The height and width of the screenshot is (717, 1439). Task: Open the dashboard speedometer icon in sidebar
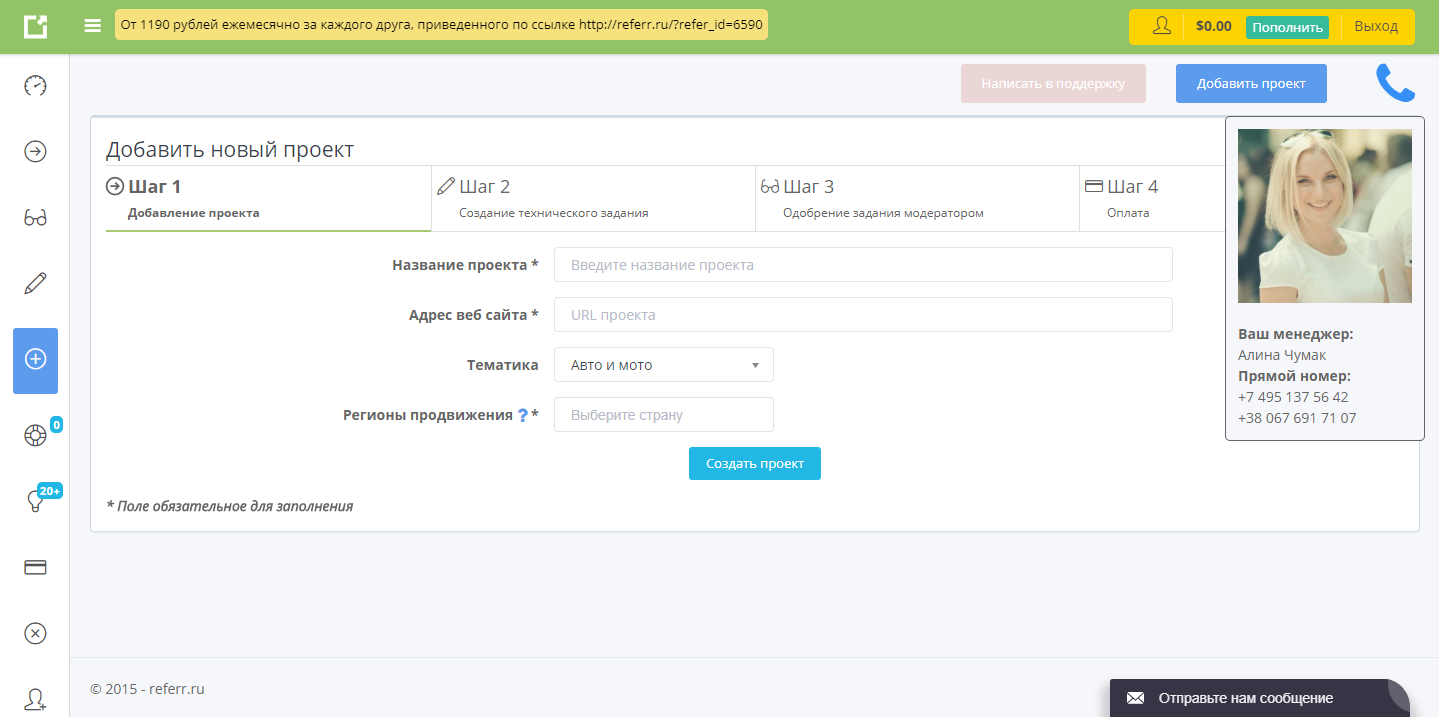(35, 86)
